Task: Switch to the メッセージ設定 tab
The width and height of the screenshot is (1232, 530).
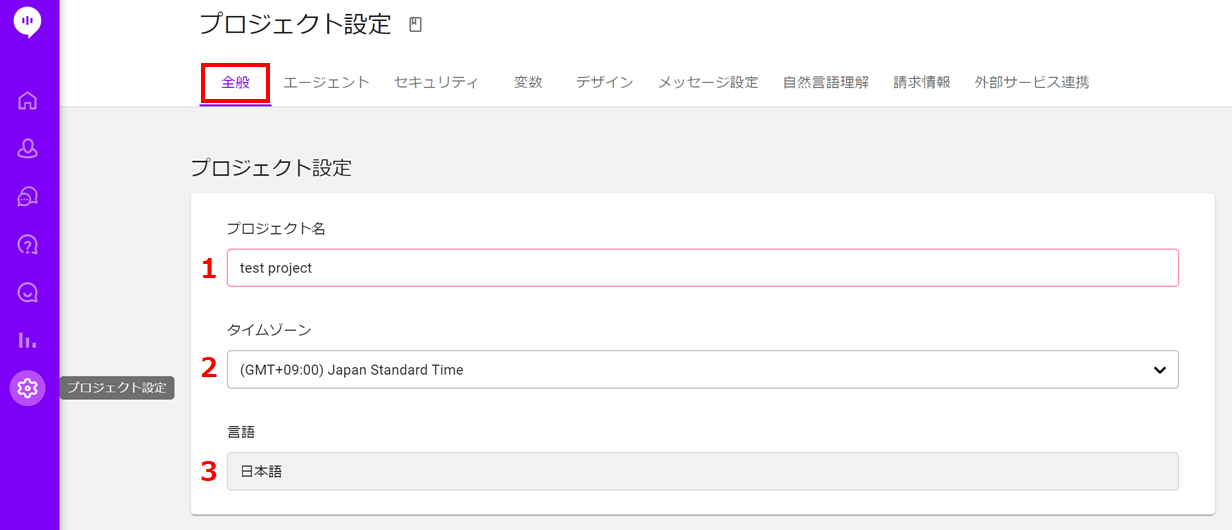Action: click(x=708, y=83)
